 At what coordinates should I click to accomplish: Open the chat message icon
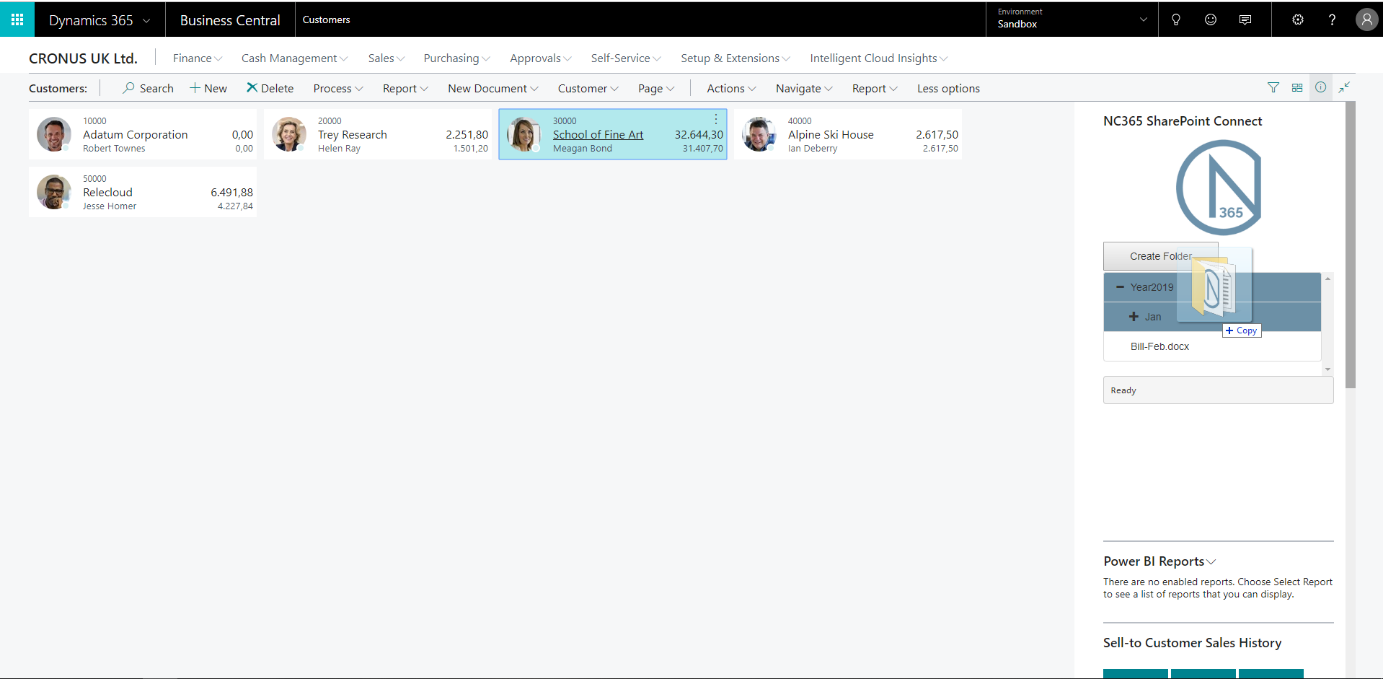coord(1245,19)
